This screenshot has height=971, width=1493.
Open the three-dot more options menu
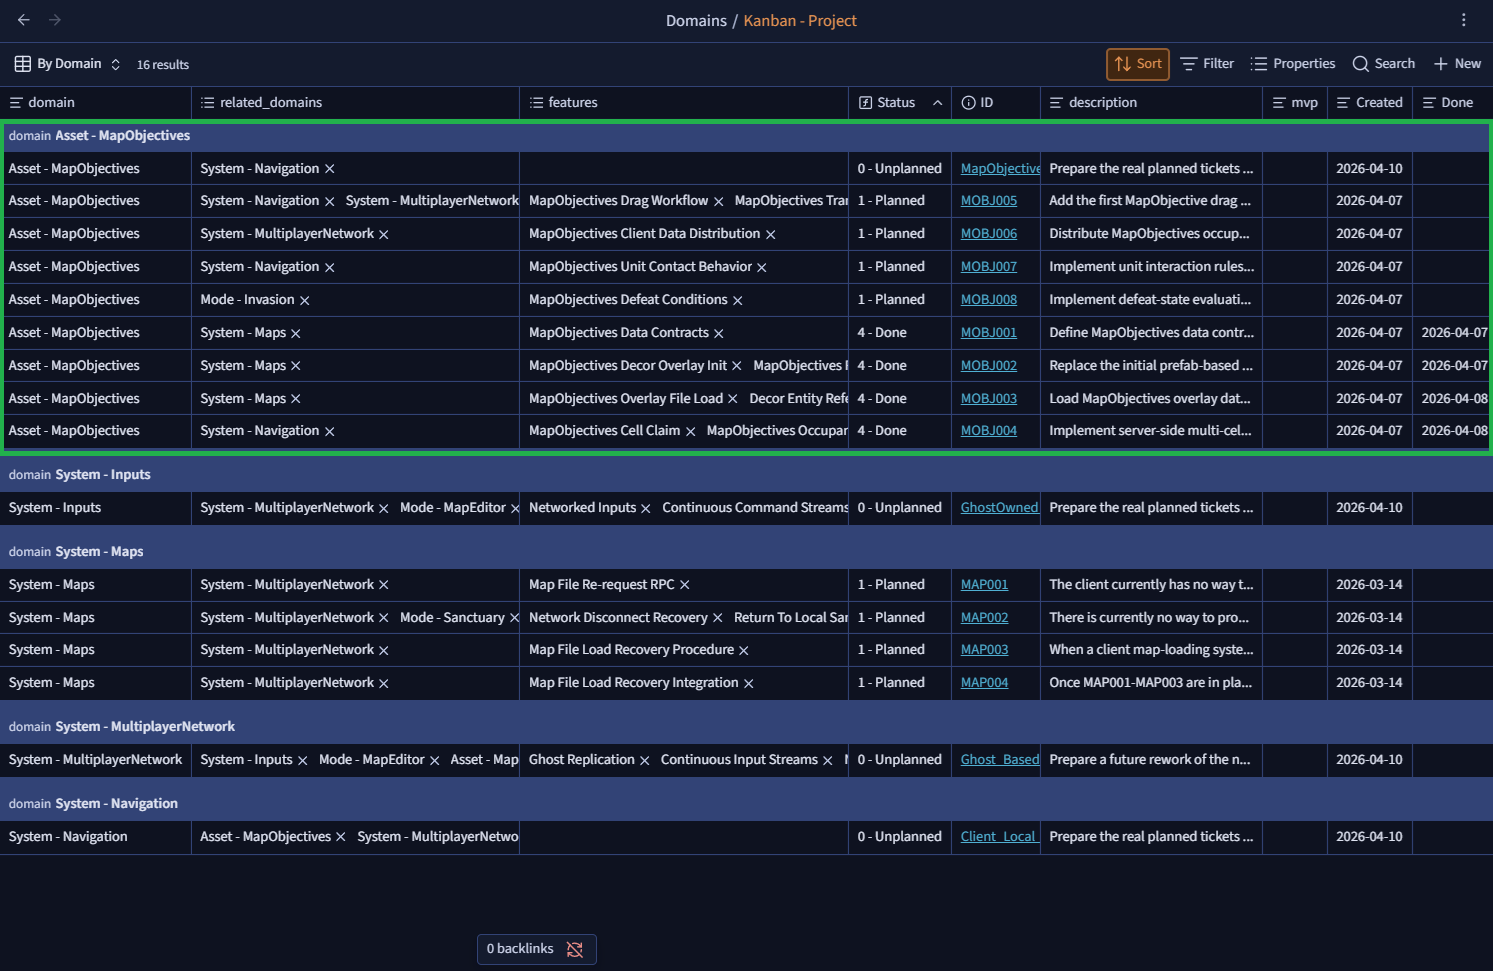[x=1463, y=20]
